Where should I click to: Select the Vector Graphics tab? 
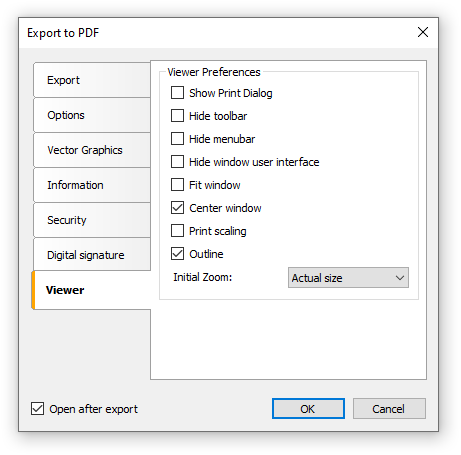pos(92,150)
